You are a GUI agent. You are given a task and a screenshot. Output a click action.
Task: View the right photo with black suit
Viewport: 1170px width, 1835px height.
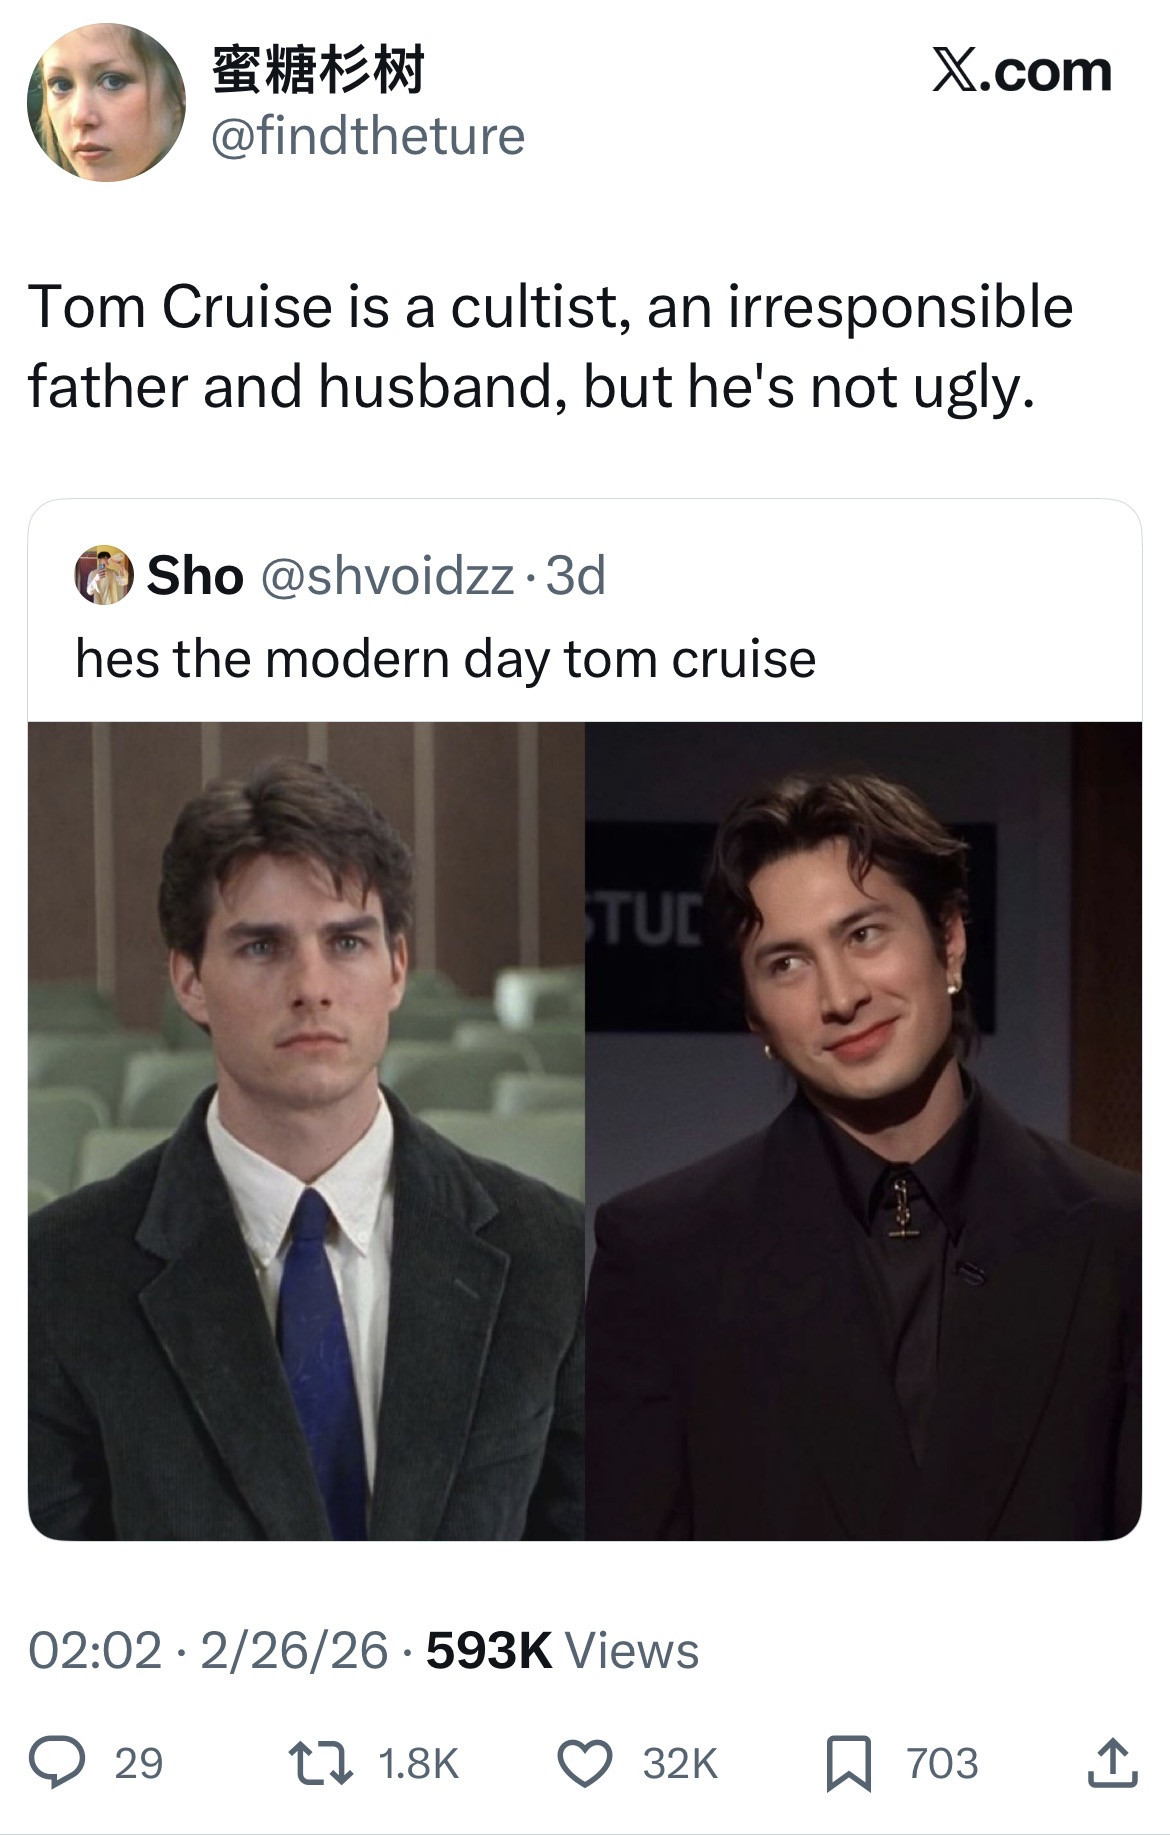(x=864, y=1131)
